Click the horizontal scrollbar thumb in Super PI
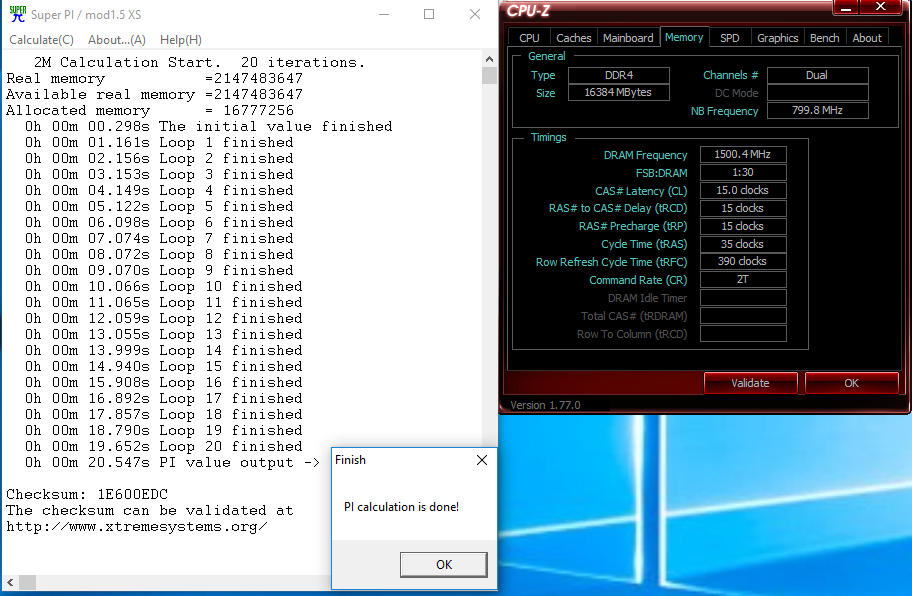This screenshot has width=912, height=596. tap(27, 581)
